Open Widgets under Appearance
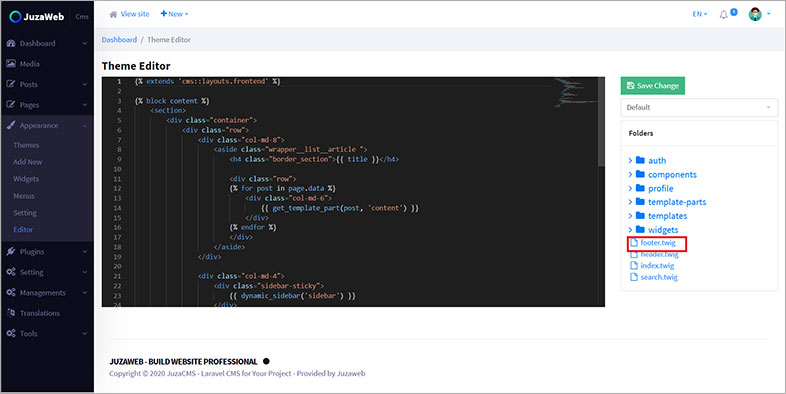786x394 pixels. [26, 179]
